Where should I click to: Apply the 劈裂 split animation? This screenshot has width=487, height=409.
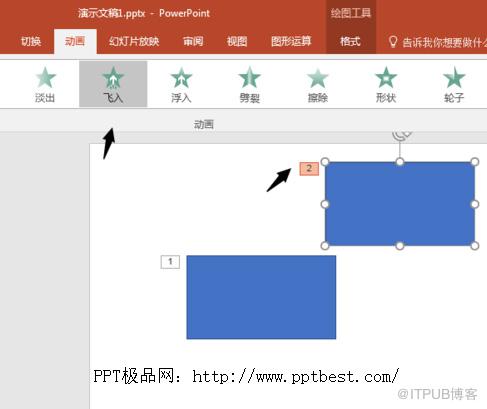(249, 84)
